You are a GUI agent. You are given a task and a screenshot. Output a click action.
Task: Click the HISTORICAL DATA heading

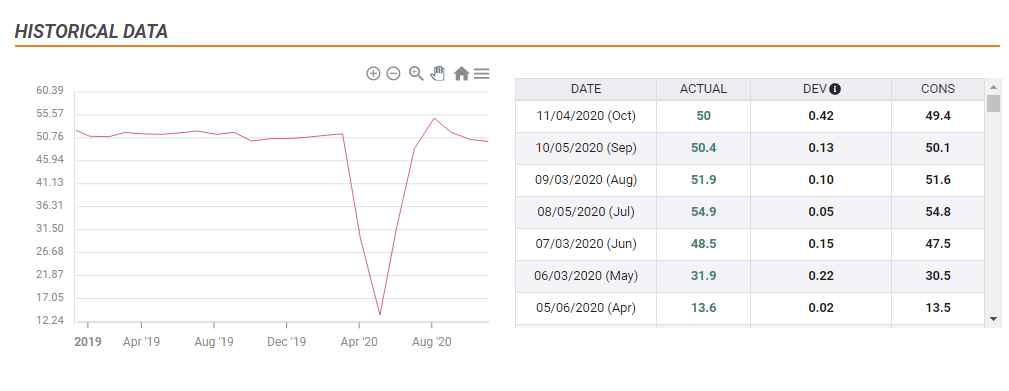[x=91, y=32]
